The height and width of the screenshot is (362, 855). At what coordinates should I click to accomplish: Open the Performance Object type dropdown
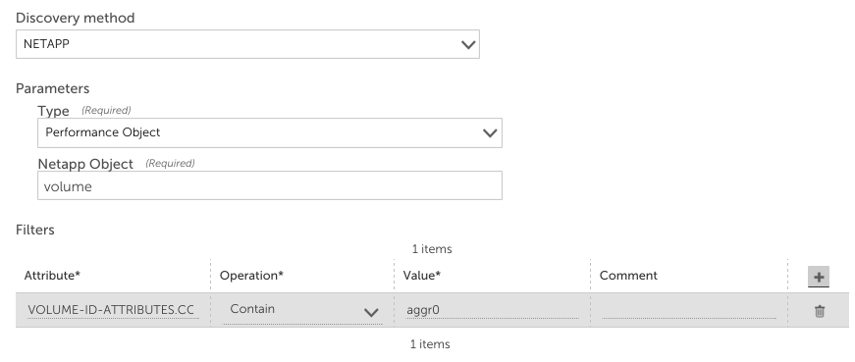pos(269,132)
